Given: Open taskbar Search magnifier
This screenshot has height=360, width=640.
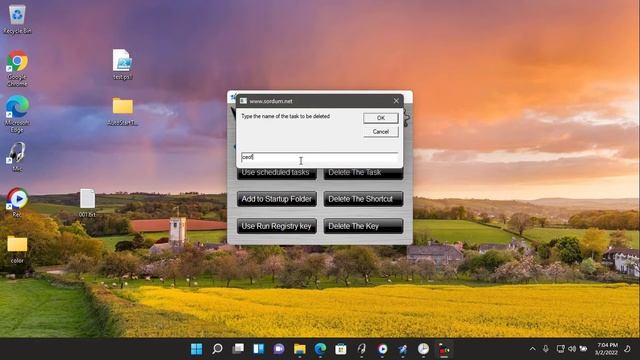Looking at the screenshot, I should click(x=218, y=349).
